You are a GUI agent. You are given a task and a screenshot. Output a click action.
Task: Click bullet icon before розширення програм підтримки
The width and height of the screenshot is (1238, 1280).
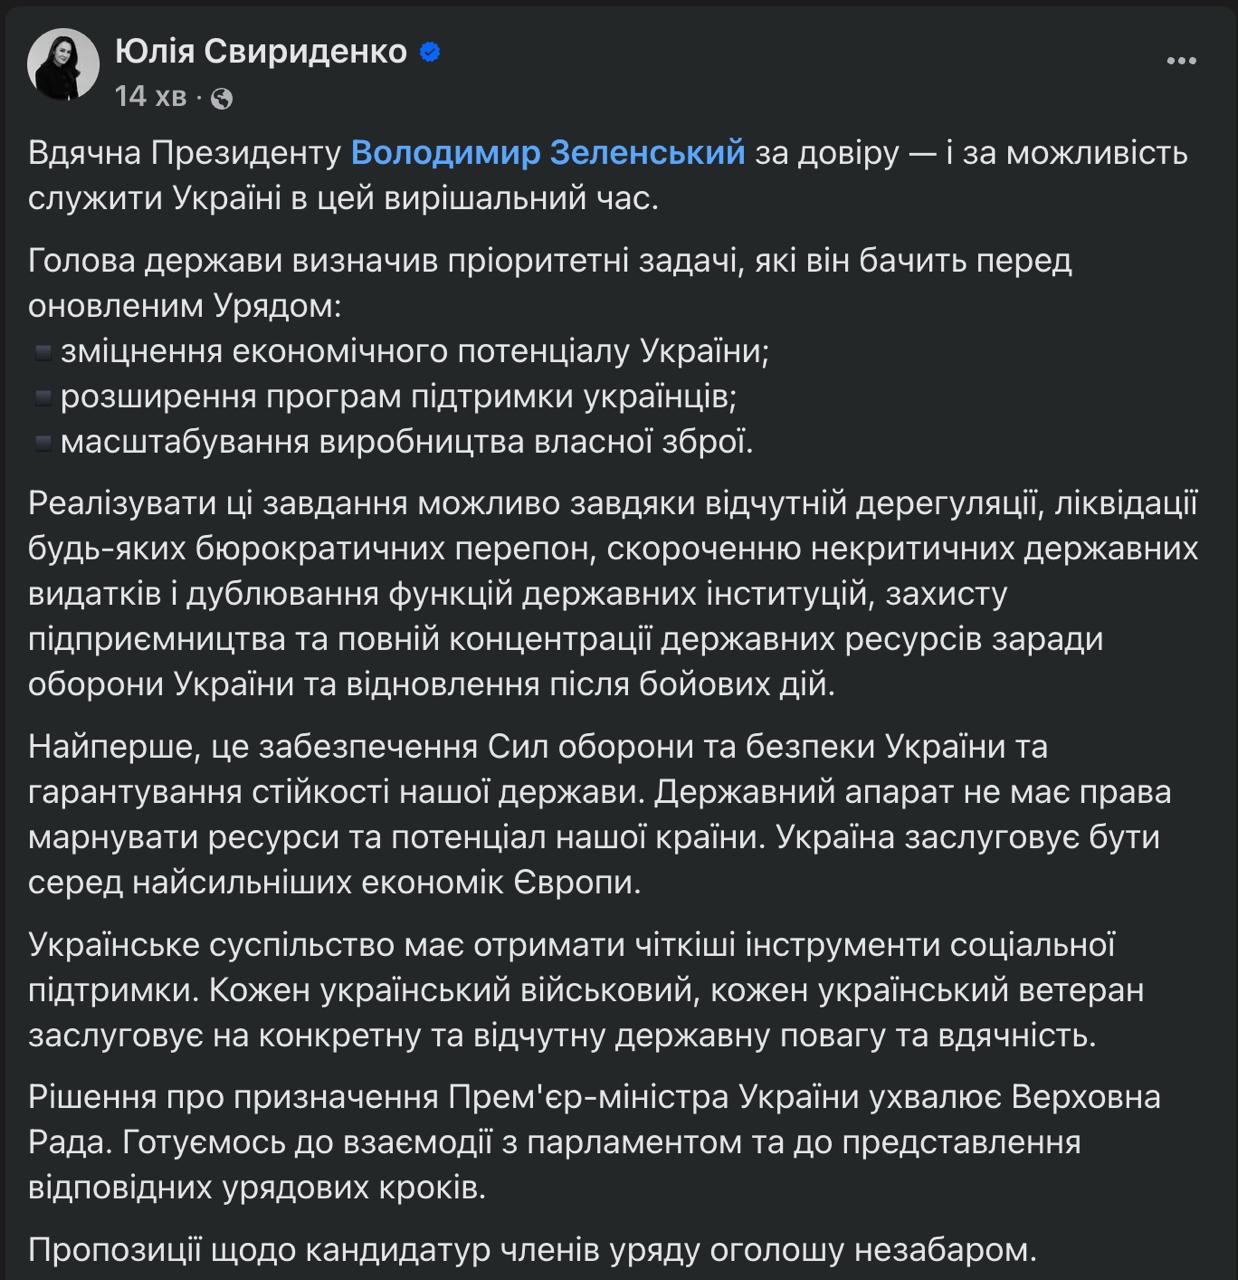click(x=43, y=397)
